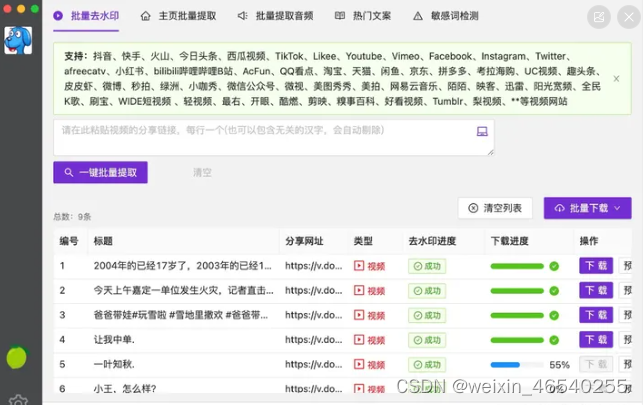Expand the 批量下载 dropdown button
This screenshot has width=643, height=405.
click(x=587, y=208)
